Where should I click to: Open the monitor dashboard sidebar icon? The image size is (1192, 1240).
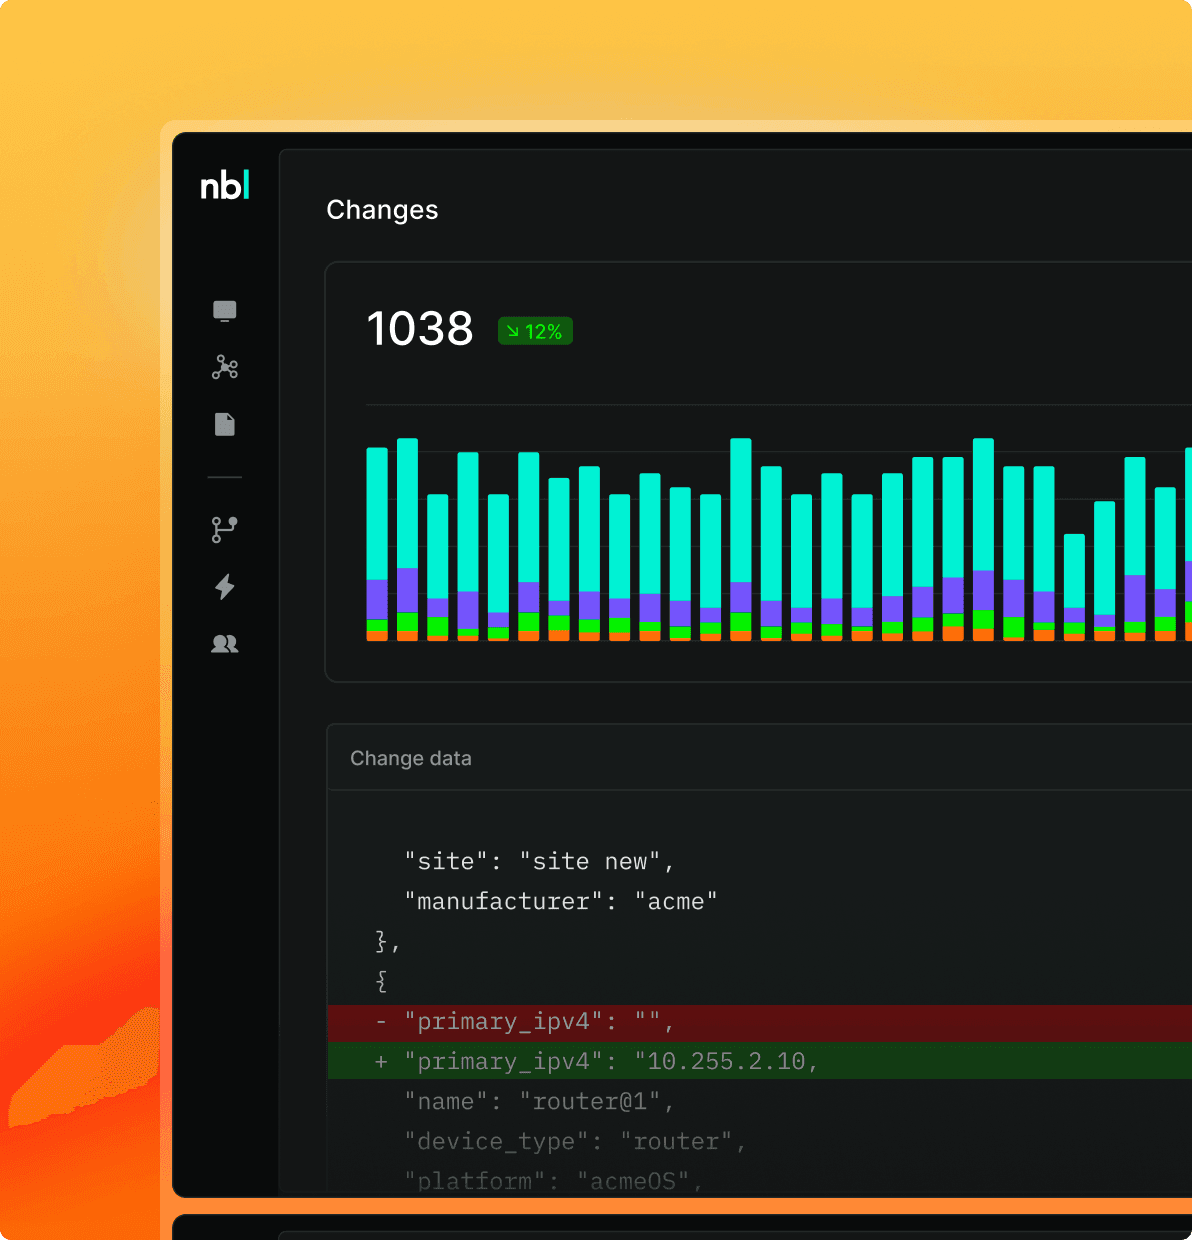pos(225,311)
